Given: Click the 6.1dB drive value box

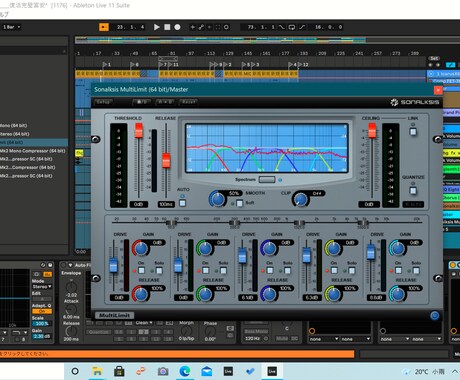Looking at the screenshot, I should pyautogui.click(x=247, y=297).
